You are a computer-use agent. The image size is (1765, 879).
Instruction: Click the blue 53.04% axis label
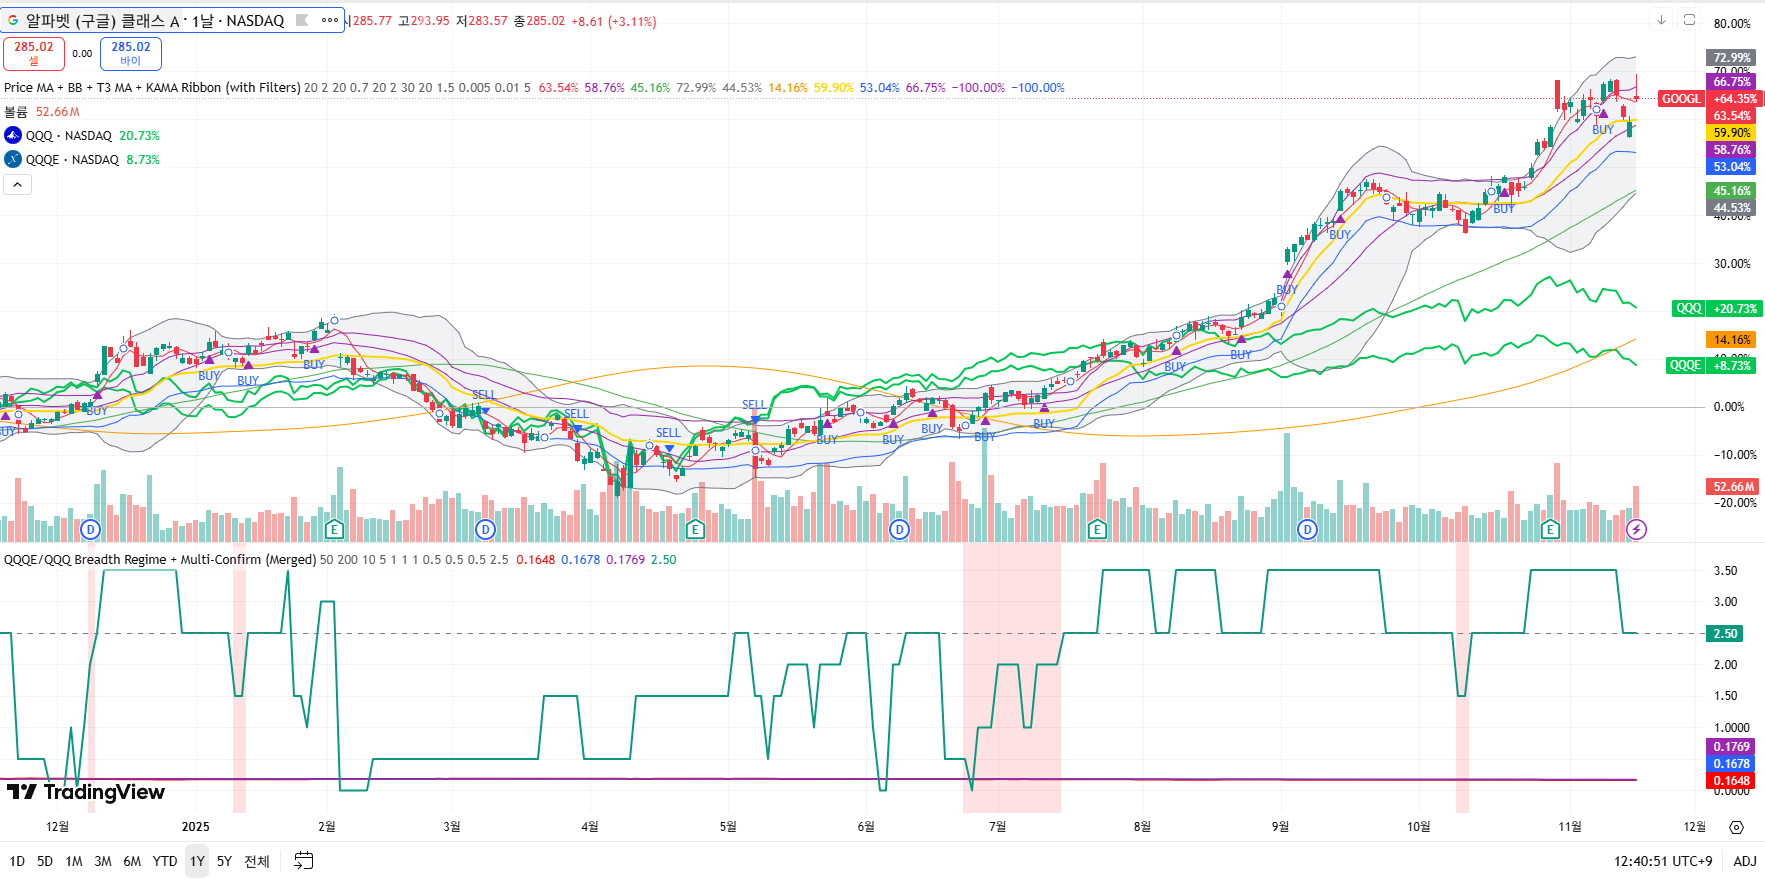coord(1731,167)
